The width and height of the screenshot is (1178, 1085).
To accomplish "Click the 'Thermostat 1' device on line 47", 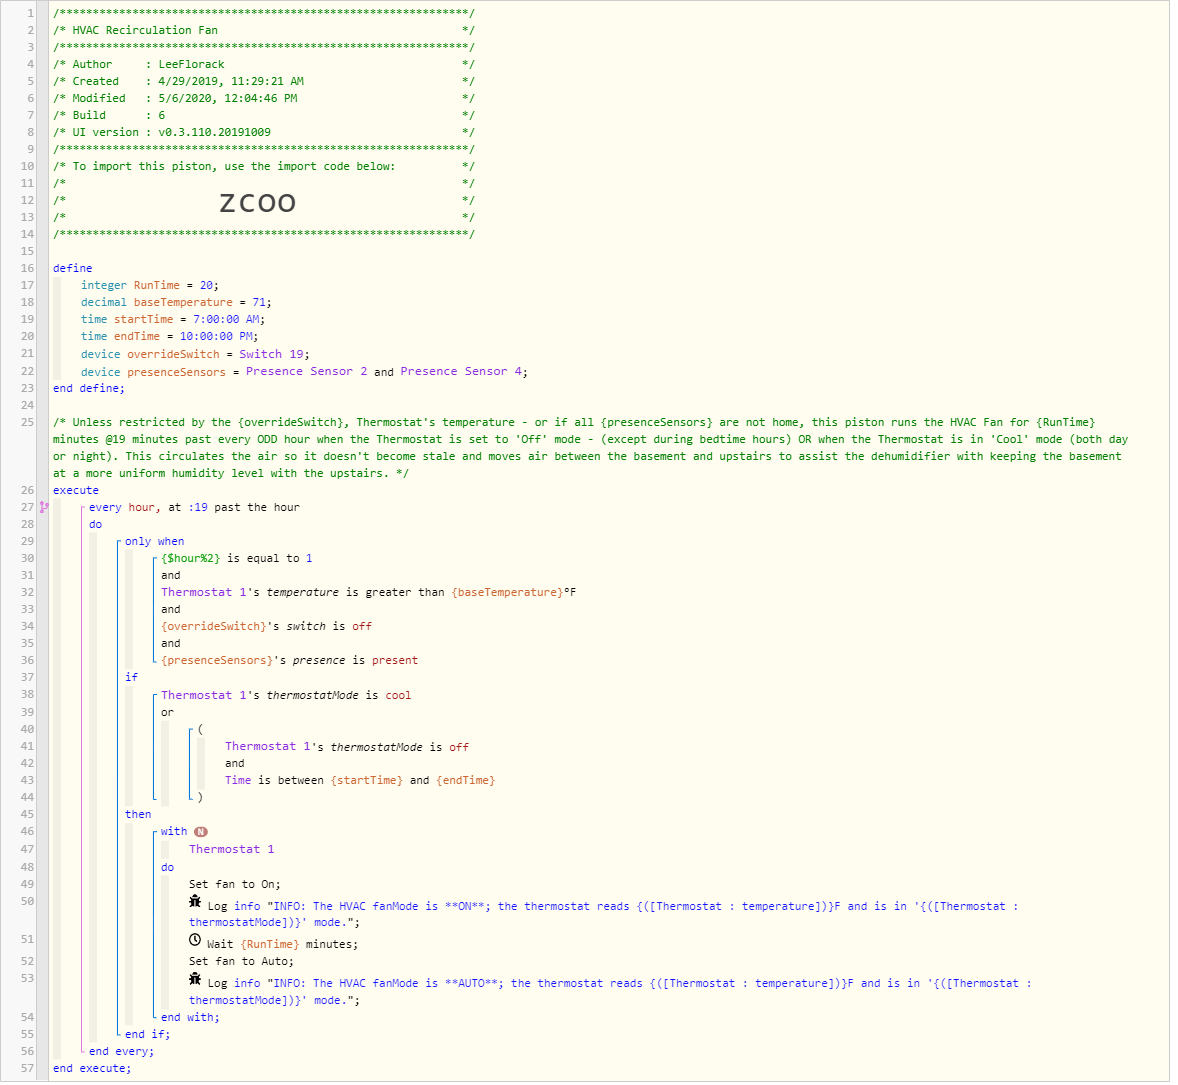I will [x=231, y=850].
